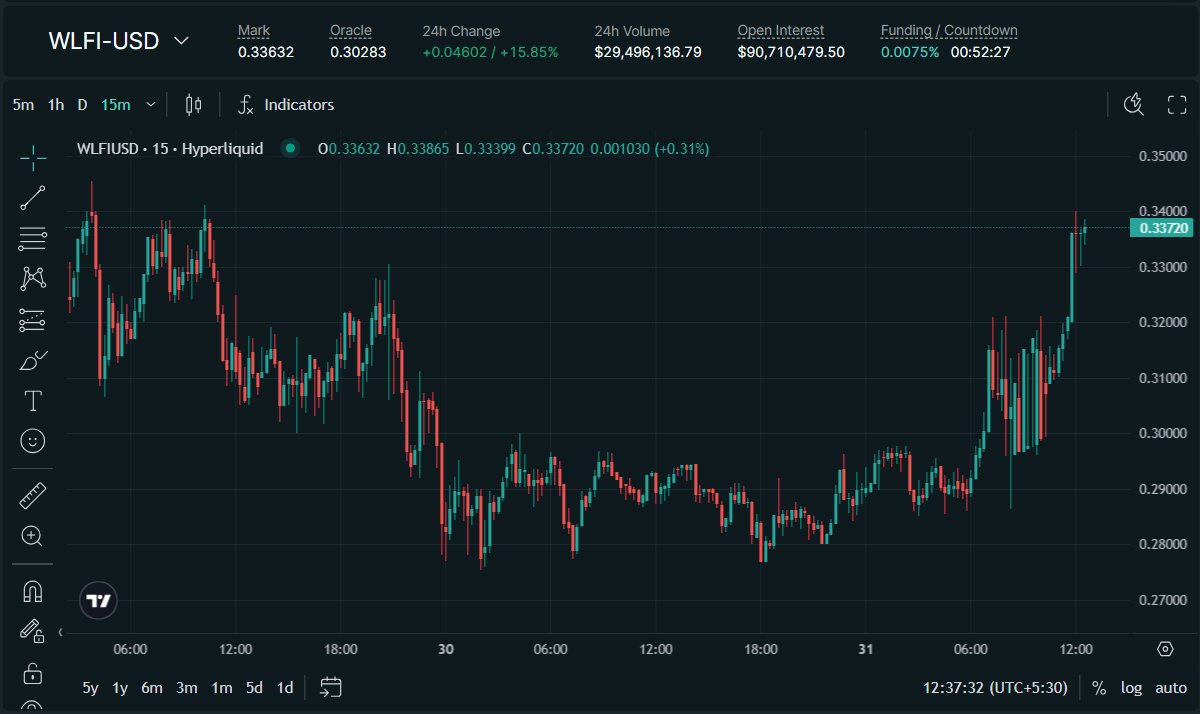Open the go to date calendar
1200x714 pixels.
click(332, 687)
